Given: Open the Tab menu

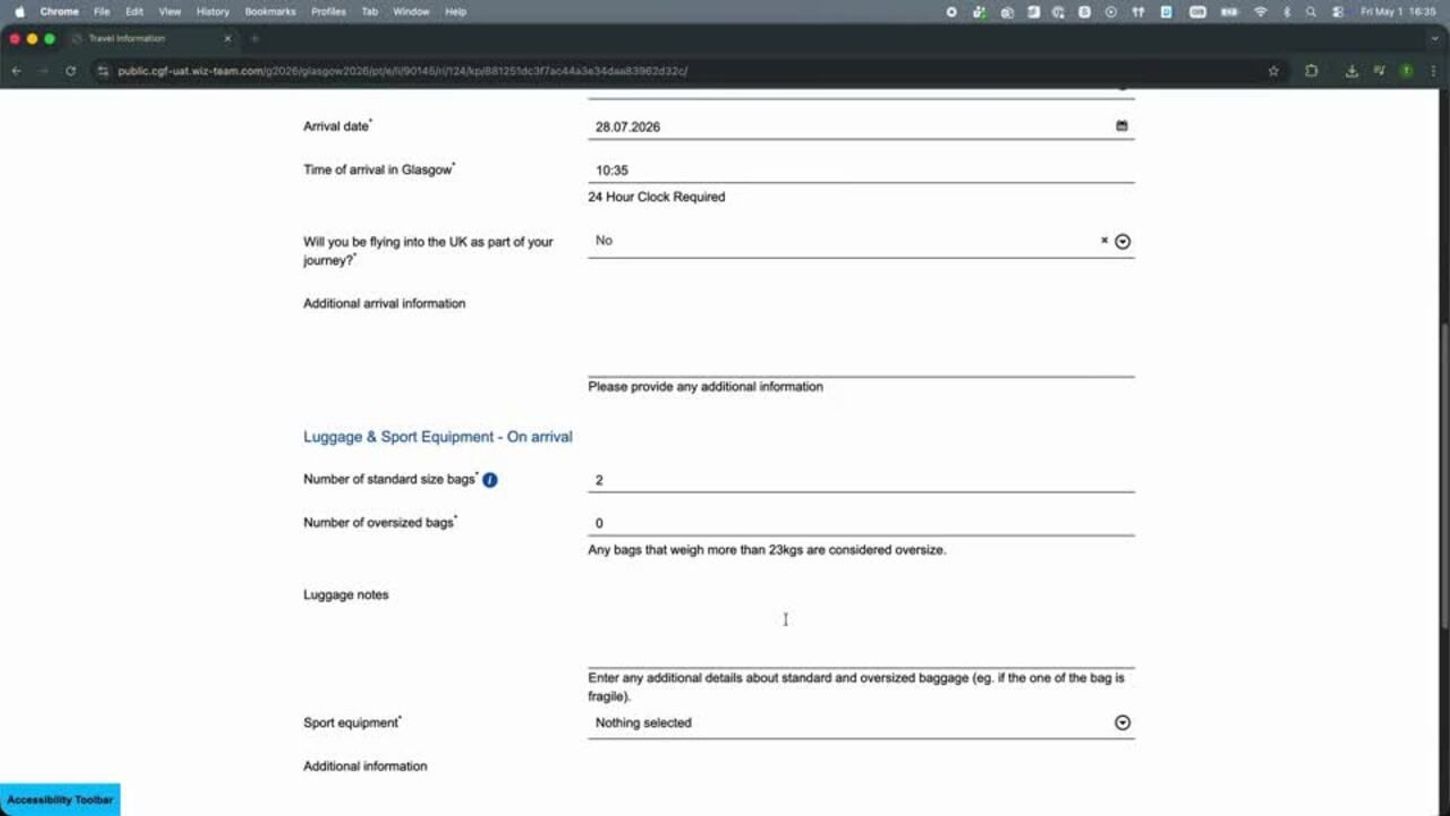Looking at the screenshot, I should 369,12.
